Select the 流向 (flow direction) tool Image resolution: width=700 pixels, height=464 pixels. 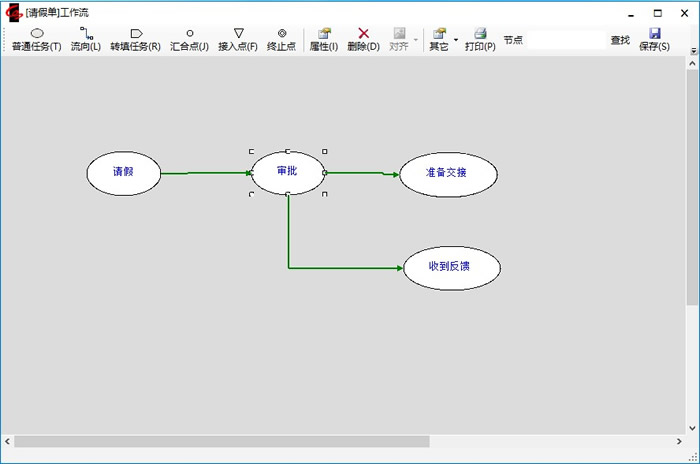point(85,39)
